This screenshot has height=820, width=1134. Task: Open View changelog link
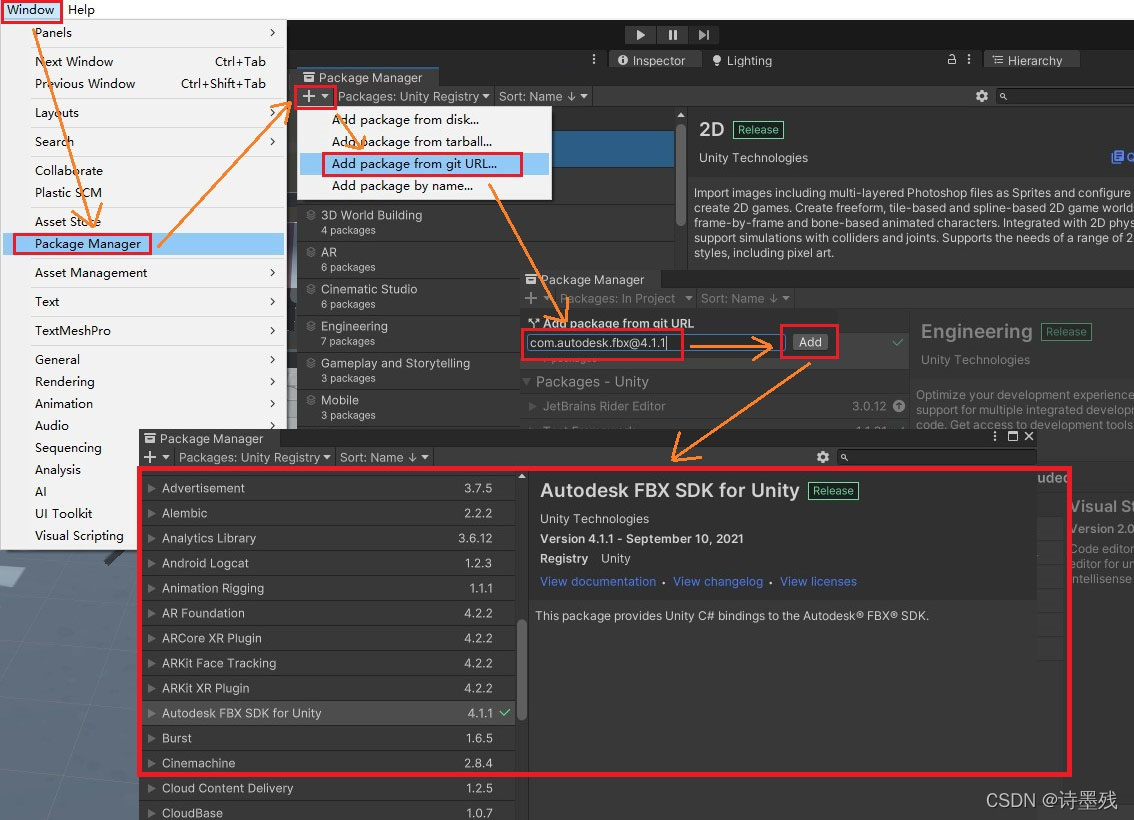(x=717, y=581)
